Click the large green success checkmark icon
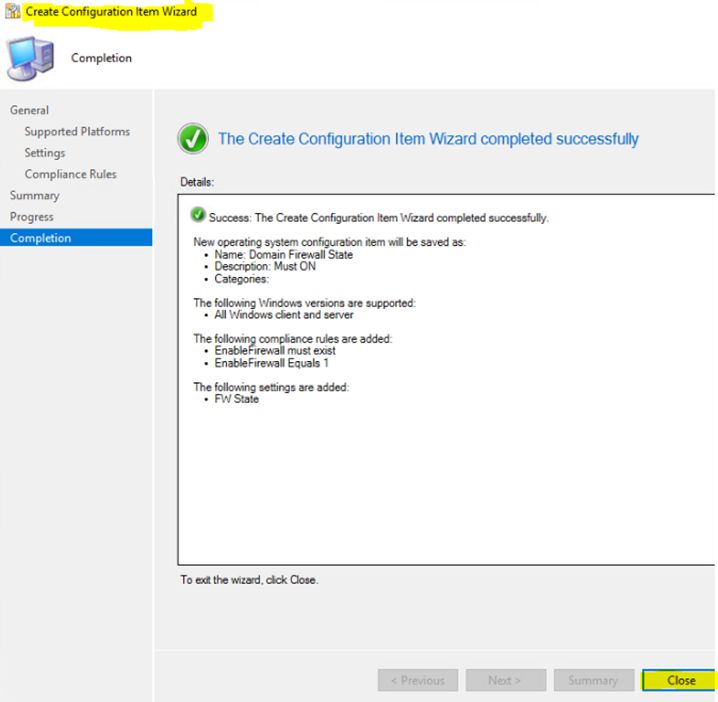This screenshot has width=718, height=702. [193, 139]
